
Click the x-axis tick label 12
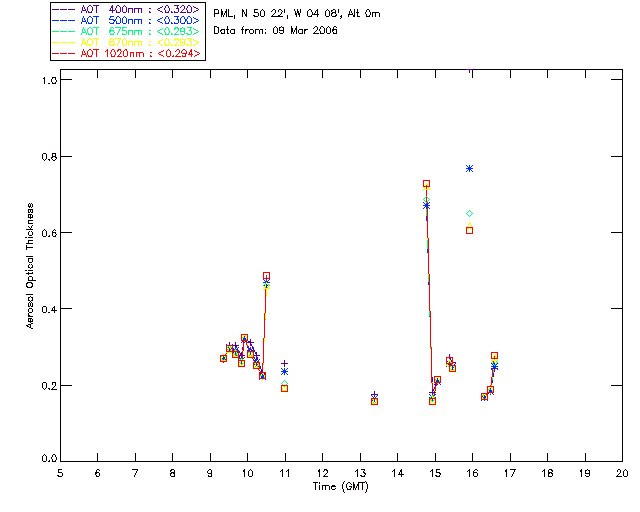pos(322,473)
